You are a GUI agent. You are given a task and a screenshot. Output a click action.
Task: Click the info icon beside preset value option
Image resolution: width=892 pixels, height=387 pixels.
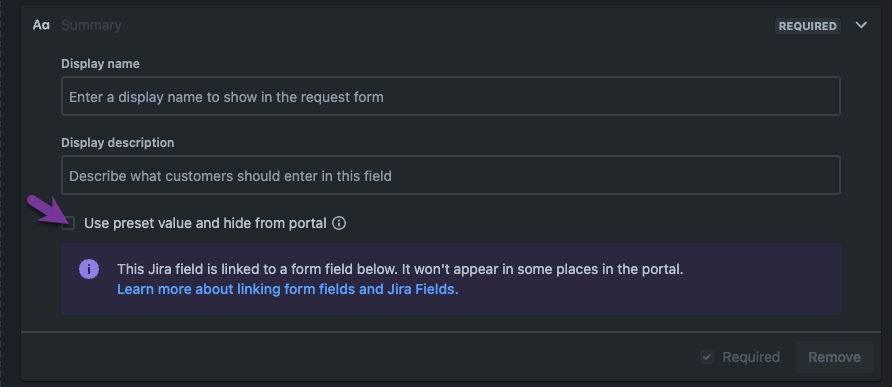(339, 223)
